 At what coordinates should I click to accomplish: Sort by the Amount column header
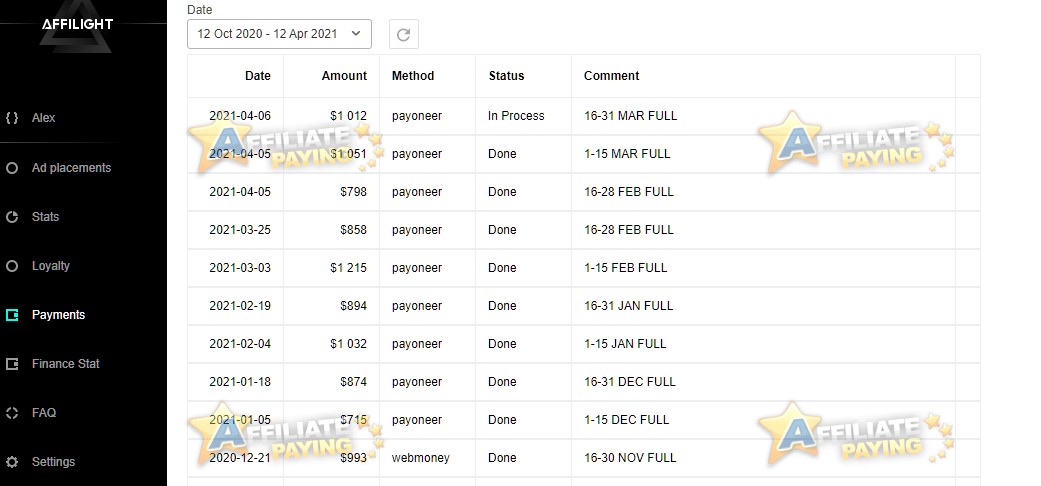(344, 76)
